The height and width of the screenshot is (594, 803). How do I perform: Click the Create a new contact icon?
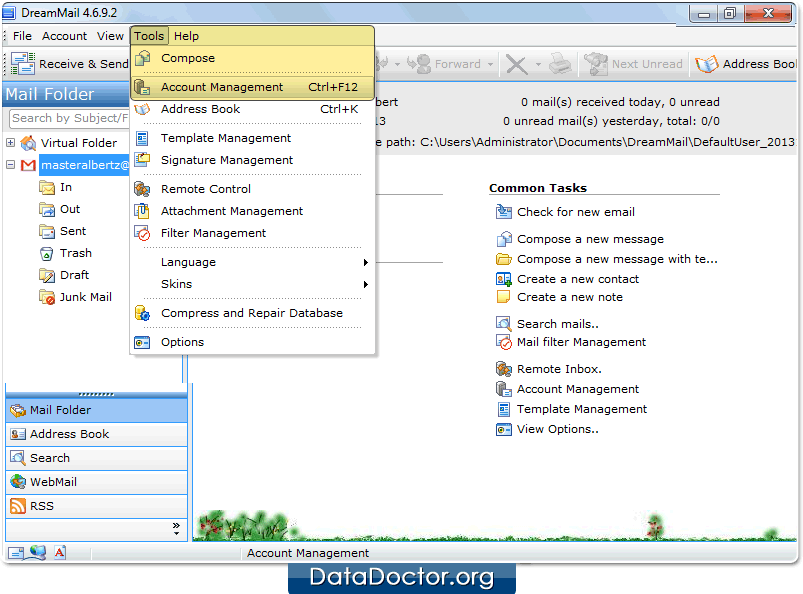coord(504,279)
